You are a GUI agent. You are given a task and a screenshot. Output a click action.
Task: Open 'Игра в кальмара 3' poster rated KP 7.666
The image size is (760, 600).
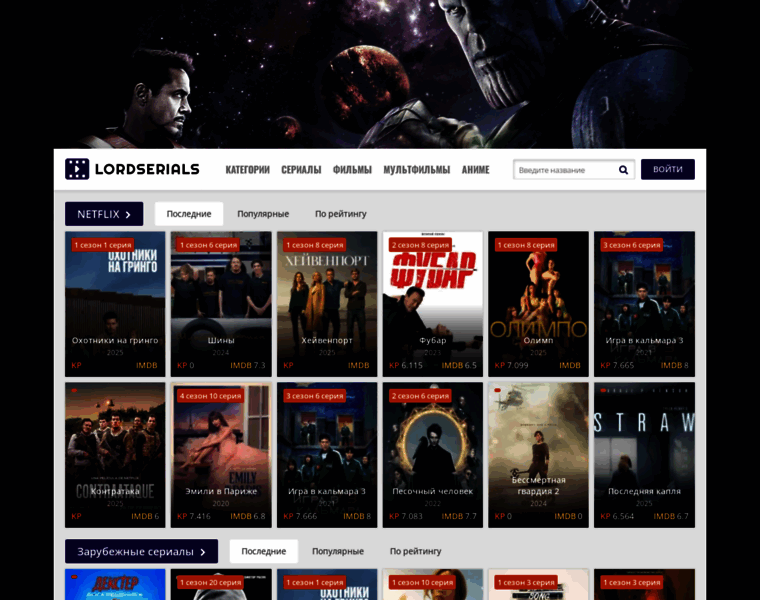tap(327, 455)
